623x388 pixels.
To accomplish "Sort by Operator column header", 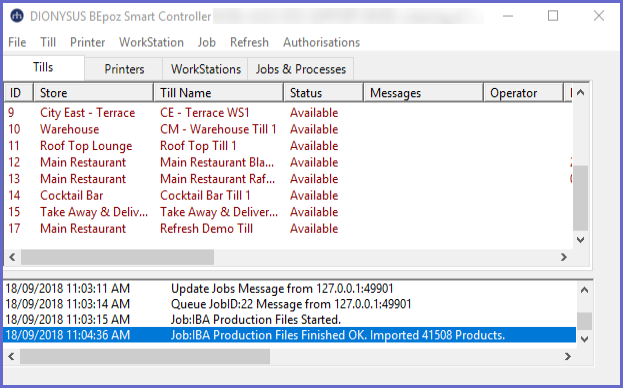I will click(x=524, y=93).
